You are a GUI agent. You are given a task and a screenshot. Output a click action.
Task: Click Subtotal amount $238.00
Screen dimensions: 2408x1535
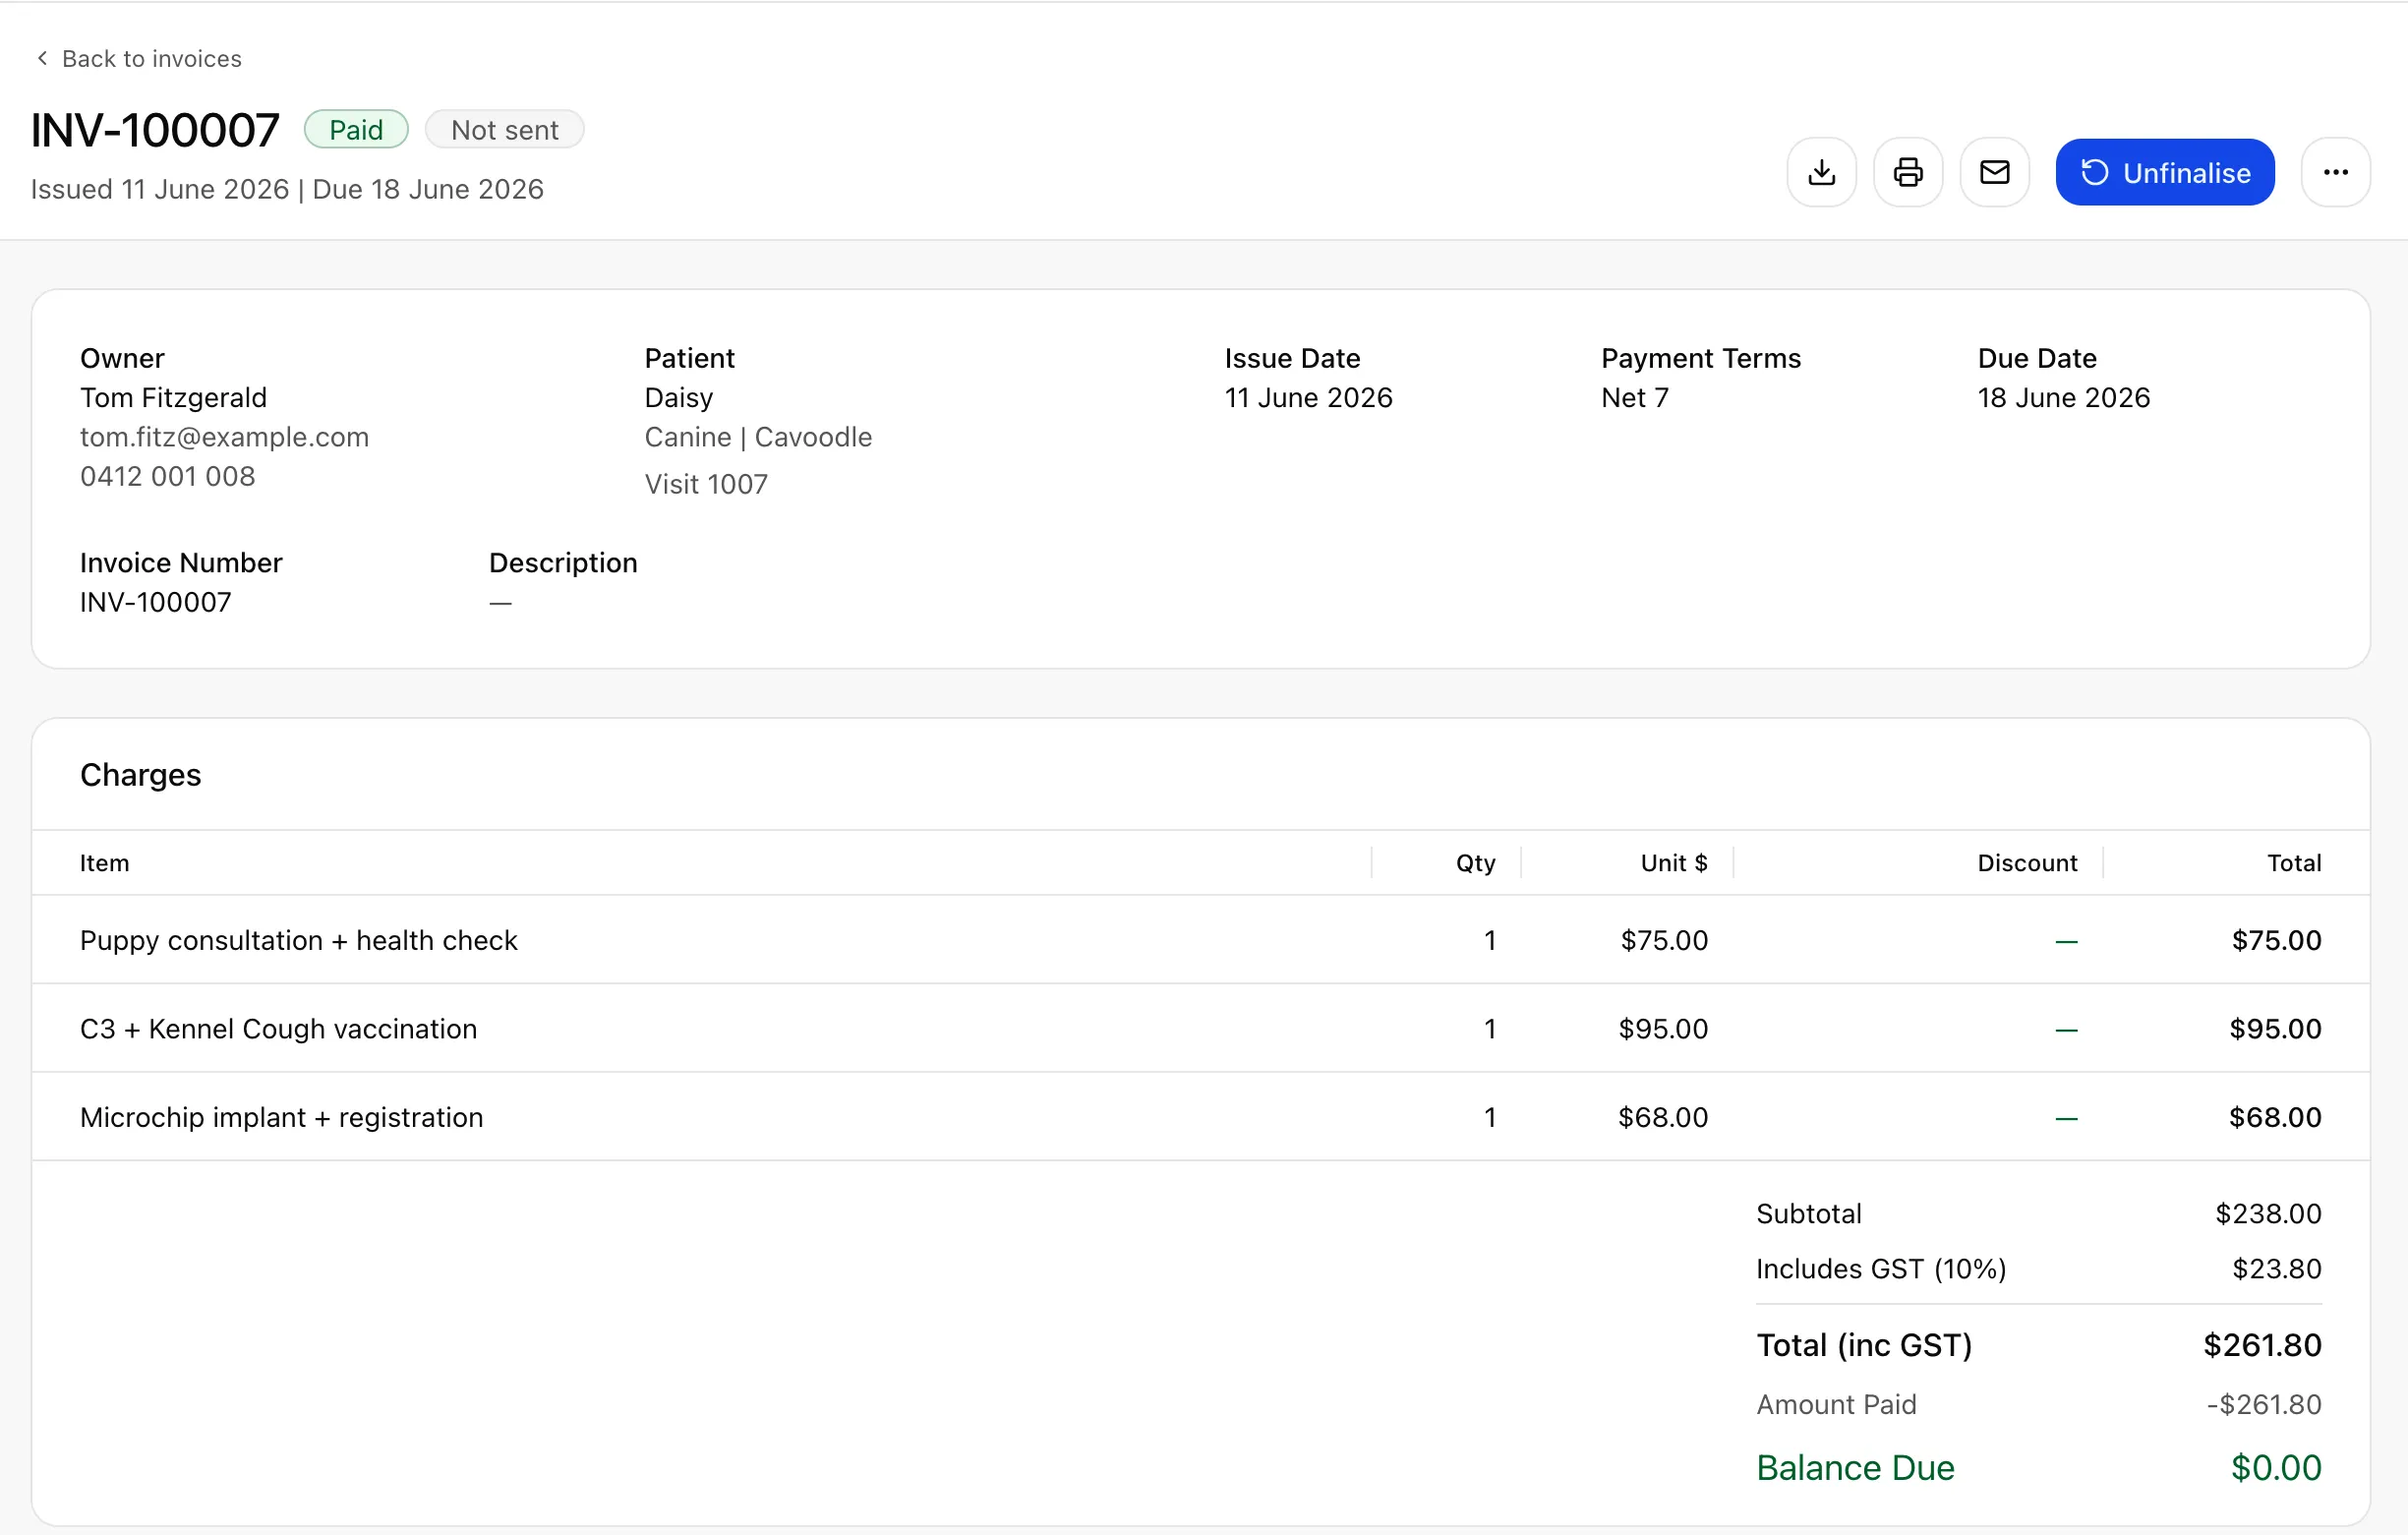[x=2268, y=1214]
